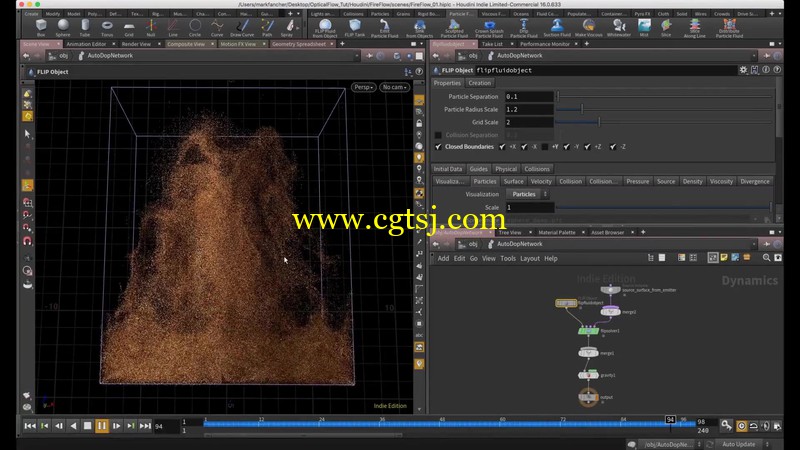The height and width of the screenshot is (450, 800).
Task: Click FLIP Fluid from Object tool
Action: pyautogui.click(x=324, y=29)
